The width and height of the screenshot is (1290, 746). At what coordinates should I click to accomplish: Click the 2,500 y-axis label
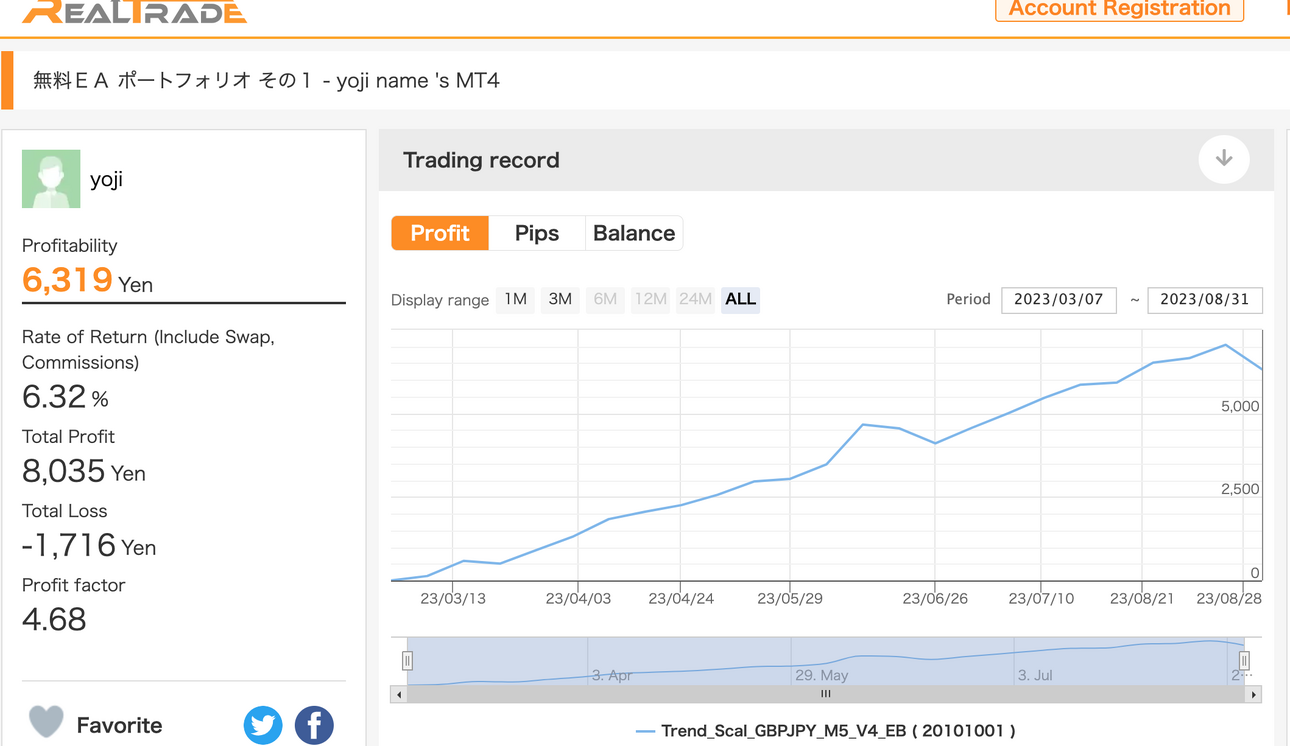(1240, 489)
